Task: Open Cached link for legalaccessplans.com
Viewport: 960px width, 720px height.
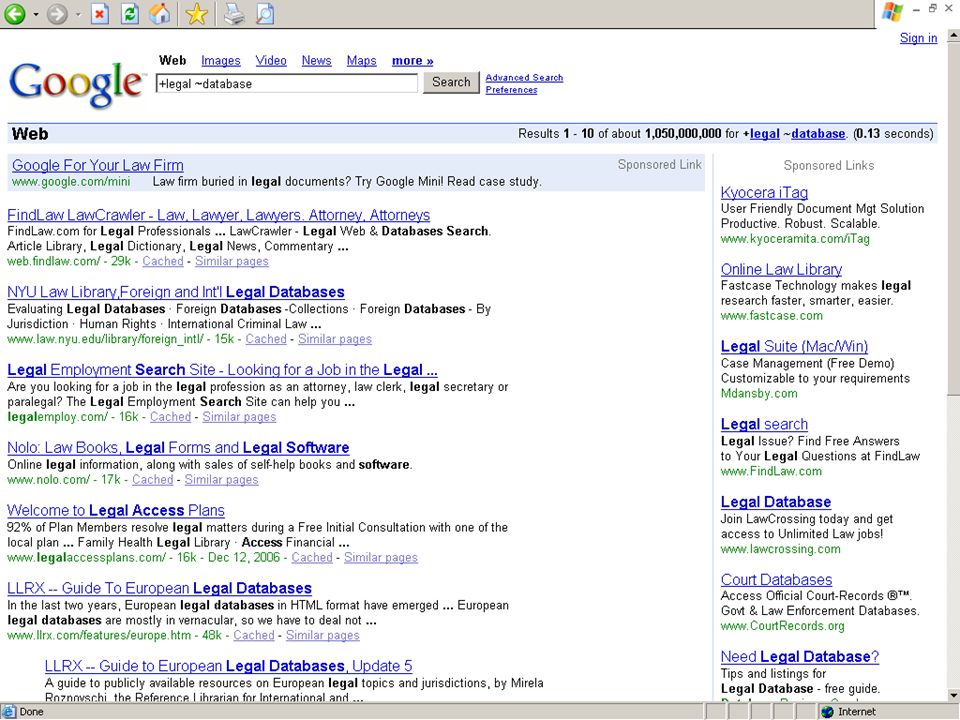Action: pos(312,557)
